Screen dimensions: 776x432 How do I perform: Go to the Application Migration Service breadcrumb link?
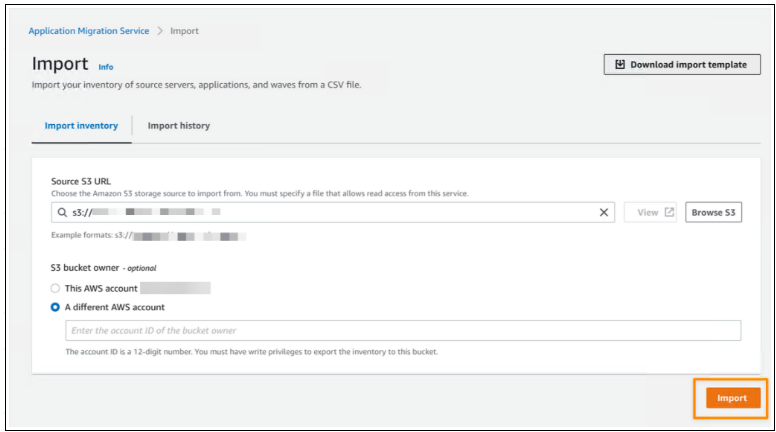coord(88,31)
